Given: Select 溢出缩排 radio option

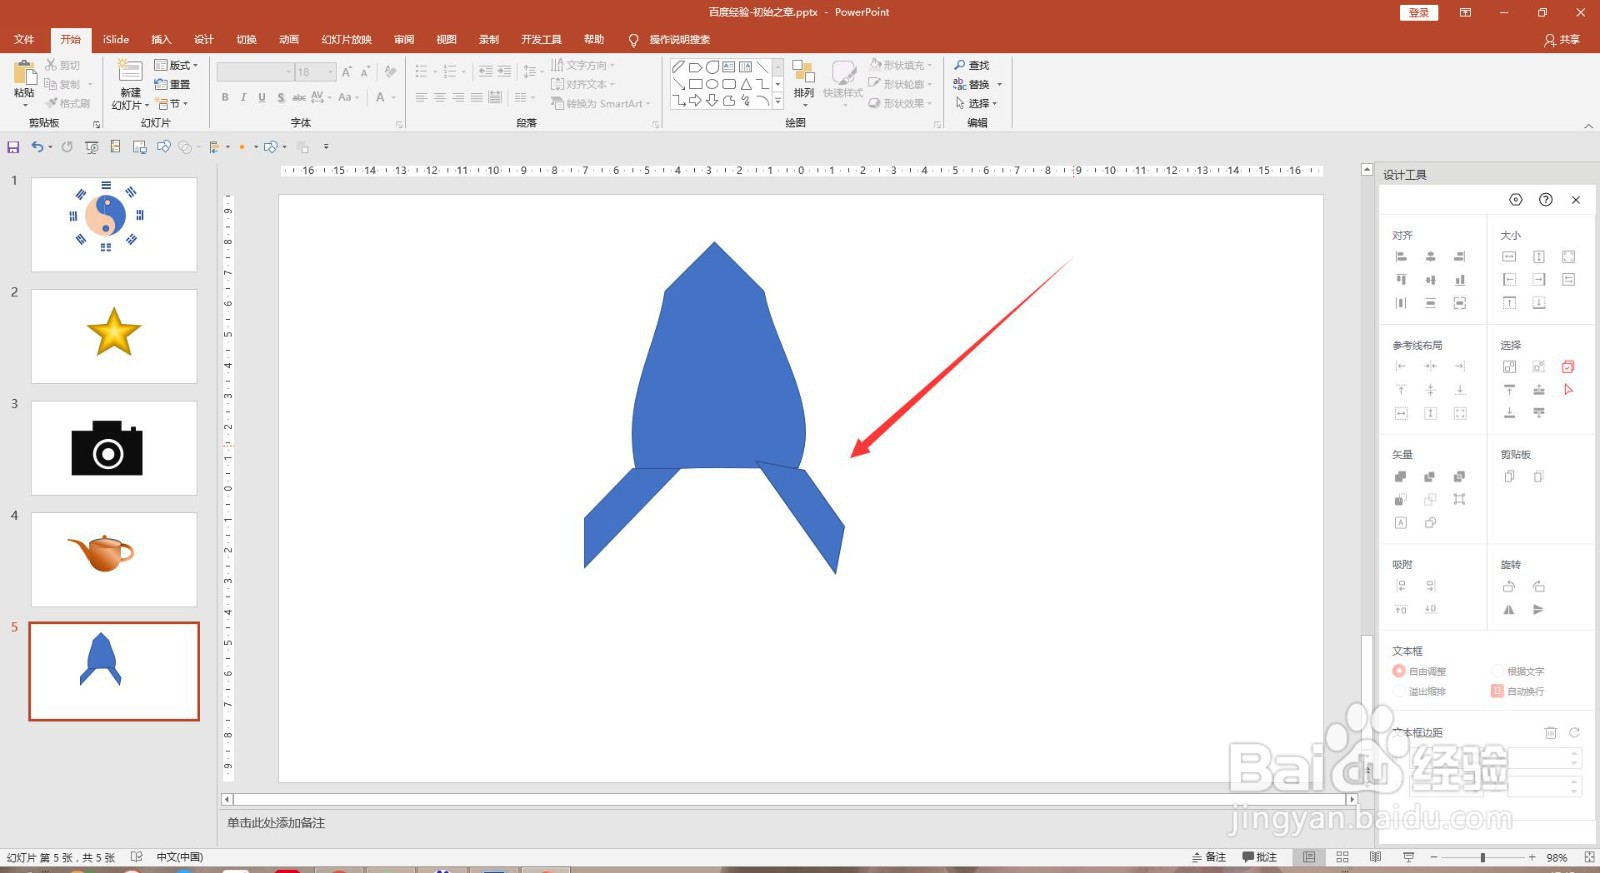Looking at the screenshot, I should [x=1399, y=691].
